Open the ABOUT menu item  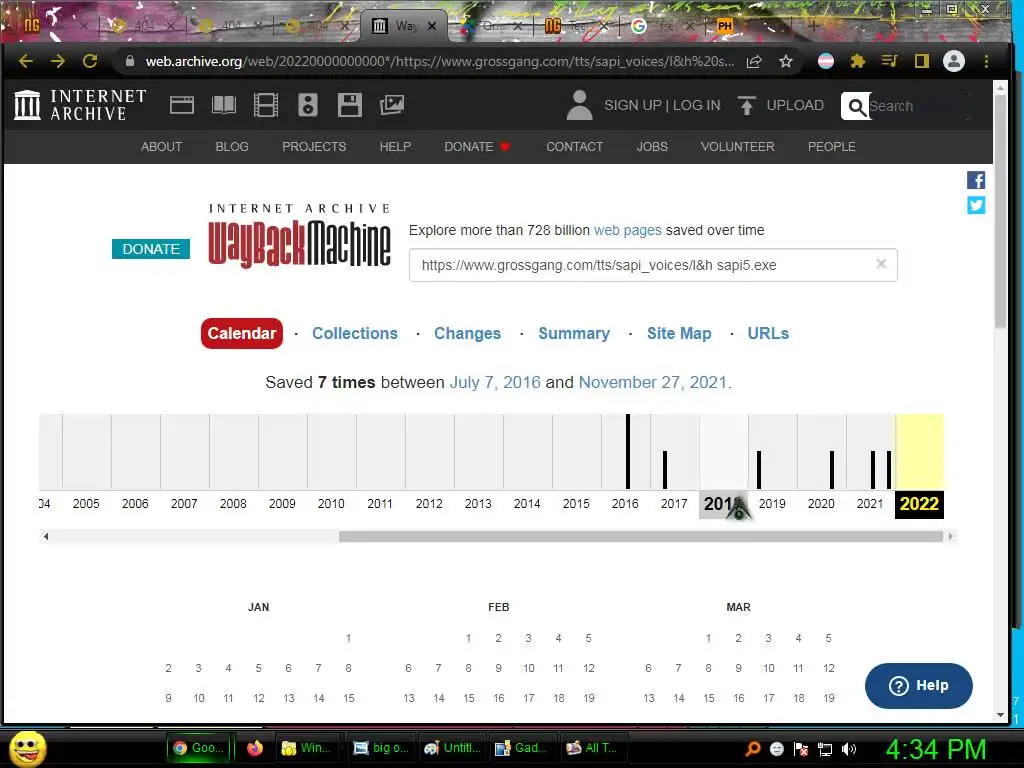(161, 146)
